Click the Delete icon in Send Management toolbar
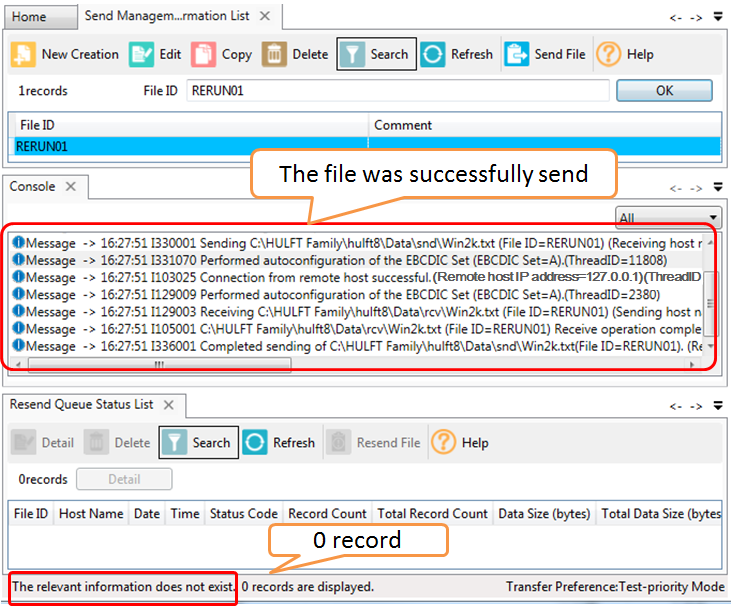The image size is (734, 612). point(274,55)
